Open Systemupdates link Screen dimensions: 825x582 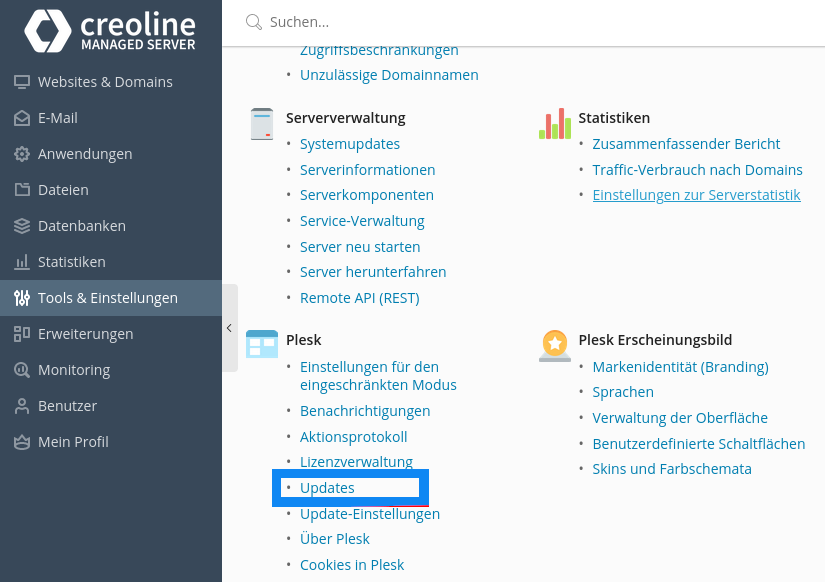click(350, 144)
